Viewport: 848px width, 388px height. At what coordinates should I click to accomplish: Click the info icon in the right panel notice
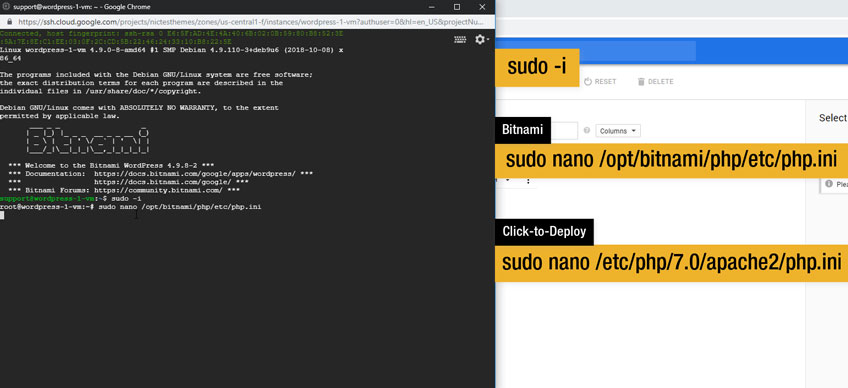829,184
